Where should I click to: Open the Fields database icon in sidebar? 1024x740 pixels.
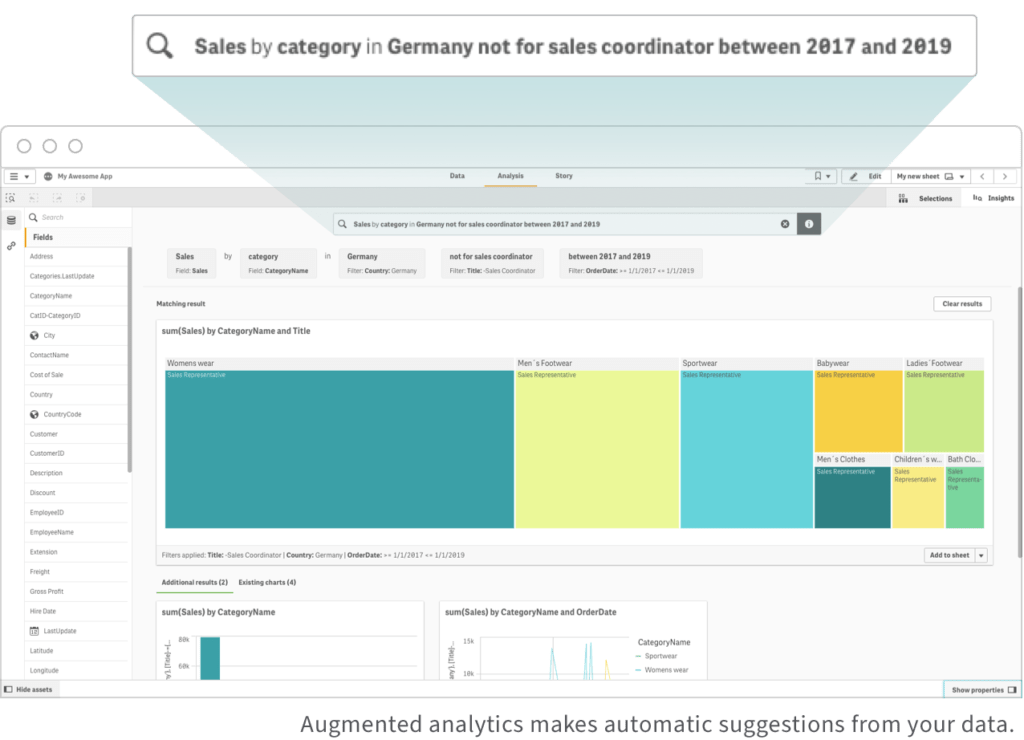coord(11,221)
